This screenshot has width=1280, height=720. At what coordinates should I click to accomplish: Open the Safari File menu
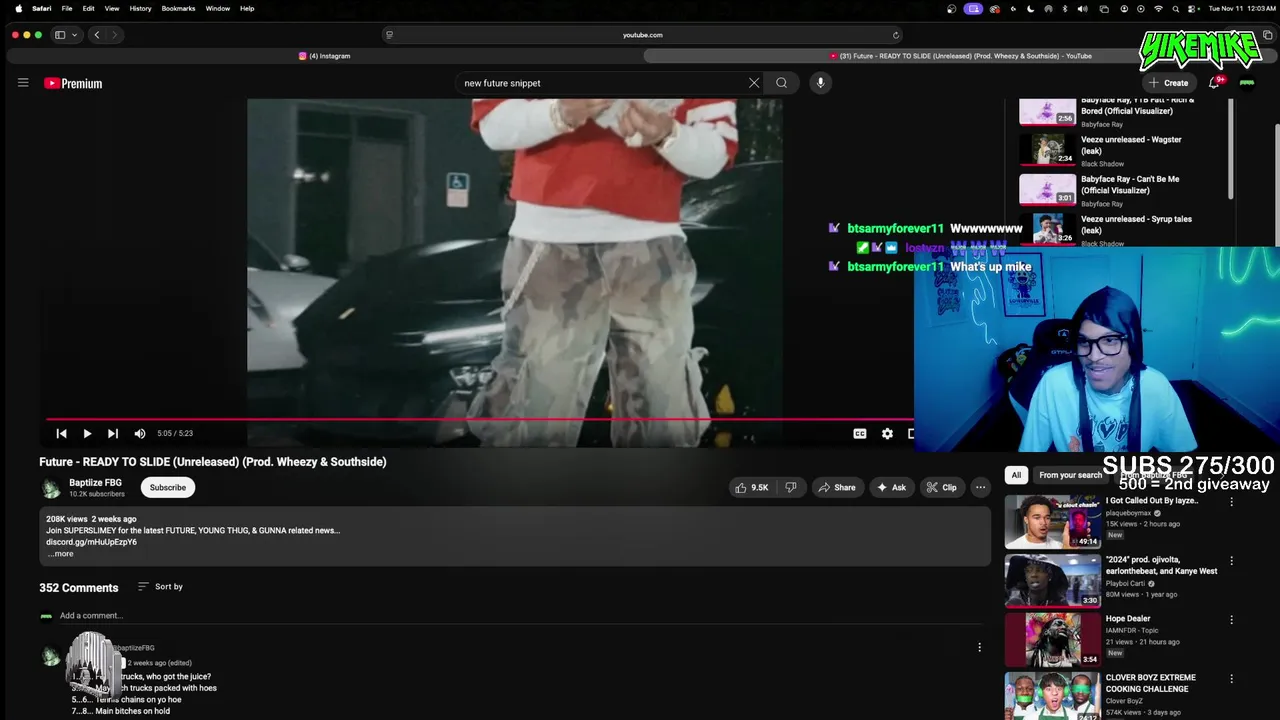pos(67,8)
